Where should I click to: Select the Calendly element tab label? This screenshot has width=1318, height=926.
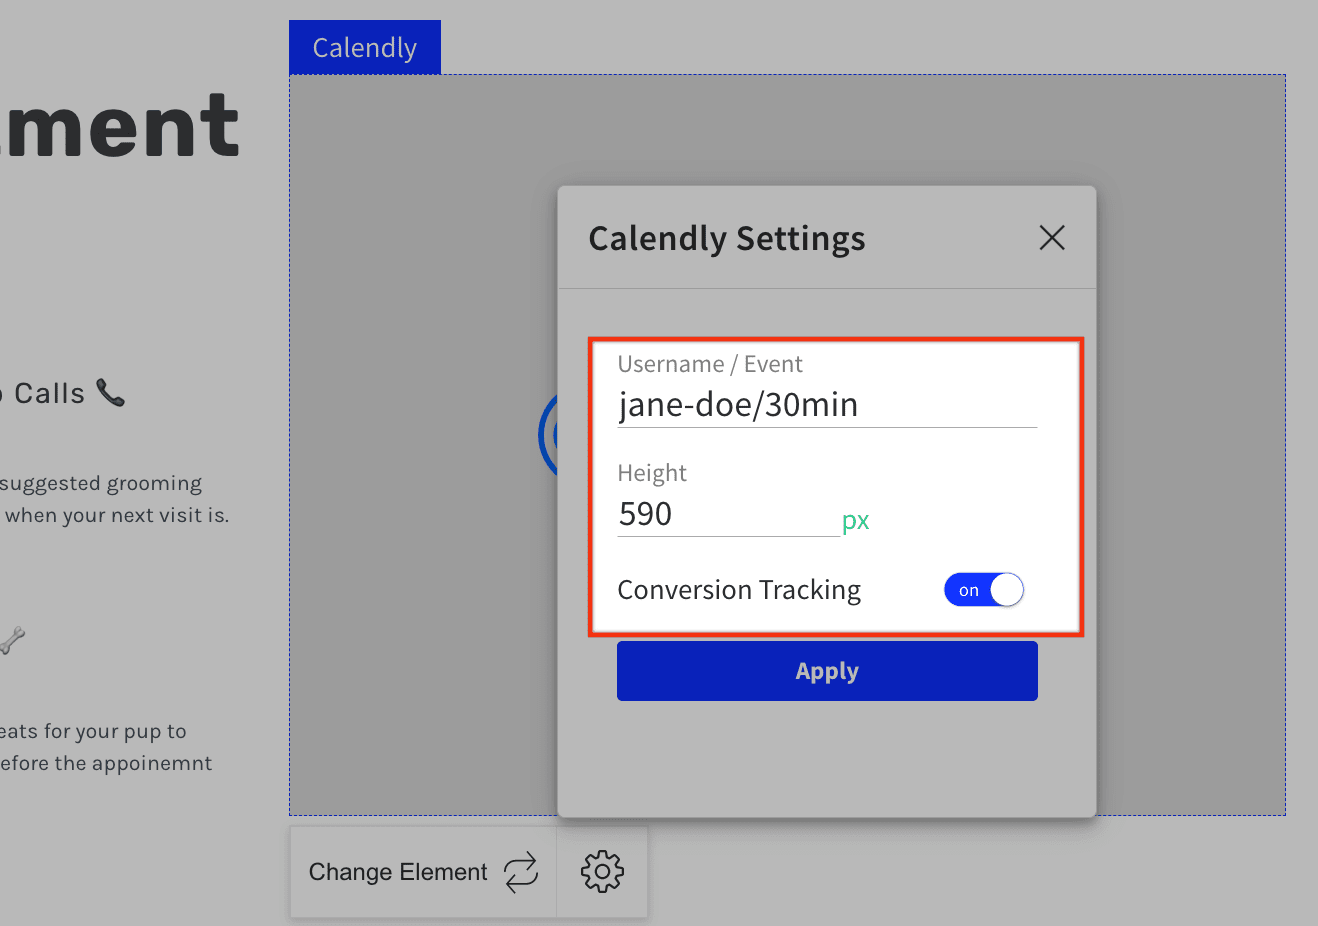click(x=365, y=47)
